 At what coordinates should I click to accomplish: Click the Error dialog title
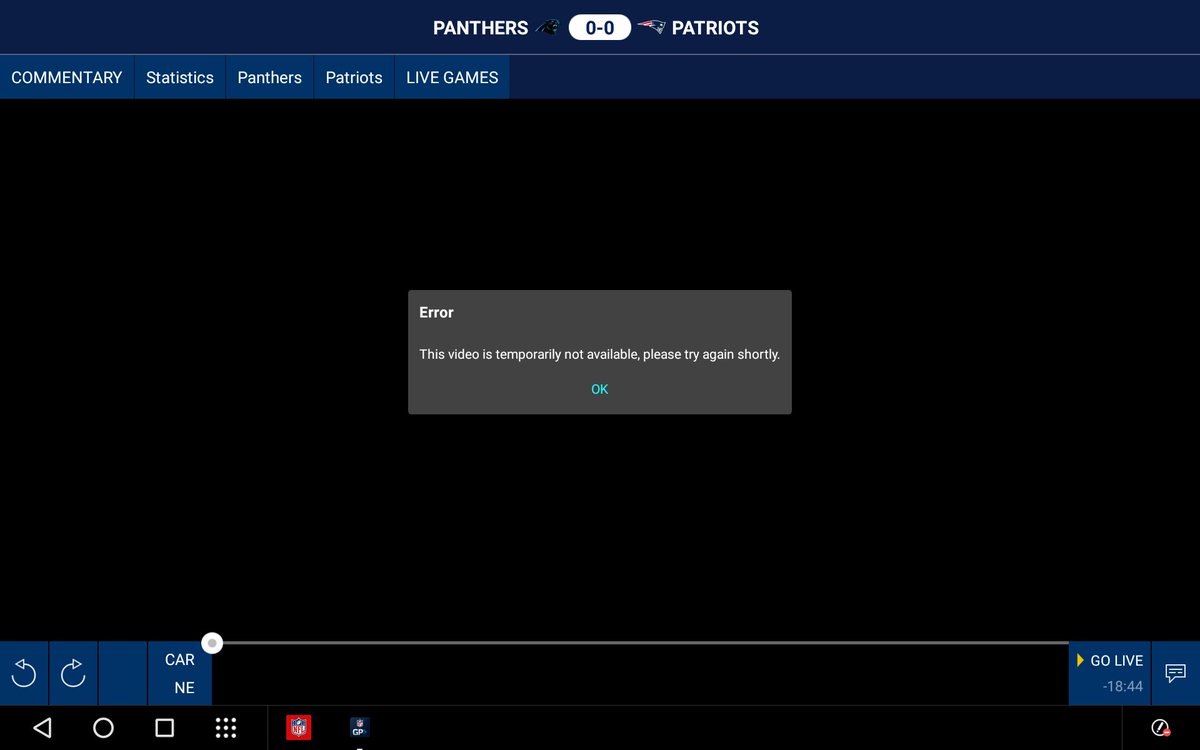point(436,313)
